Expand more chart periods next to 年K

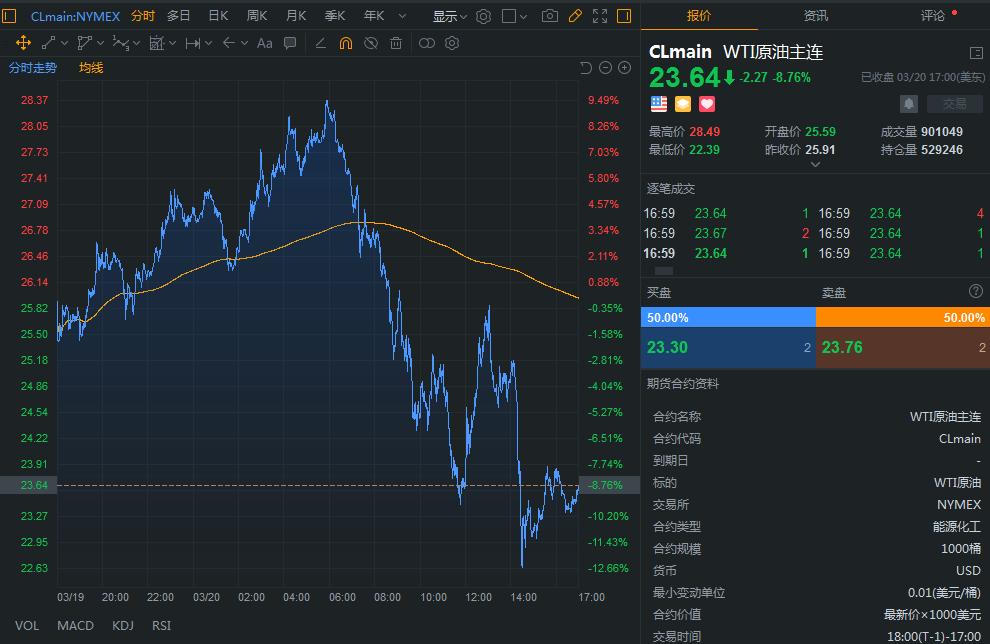[x=404, y=15]
